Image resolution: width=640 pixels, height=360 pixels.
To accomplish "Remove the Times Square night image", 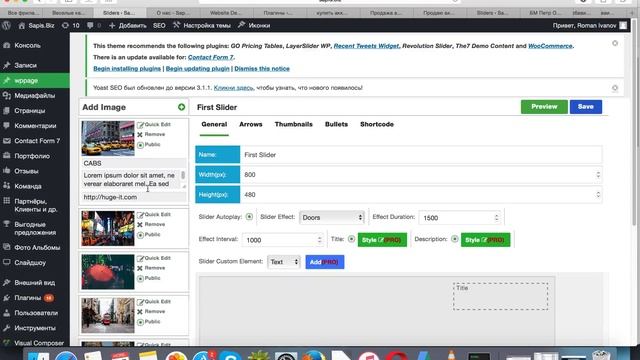I will click(x=151, y=224).
